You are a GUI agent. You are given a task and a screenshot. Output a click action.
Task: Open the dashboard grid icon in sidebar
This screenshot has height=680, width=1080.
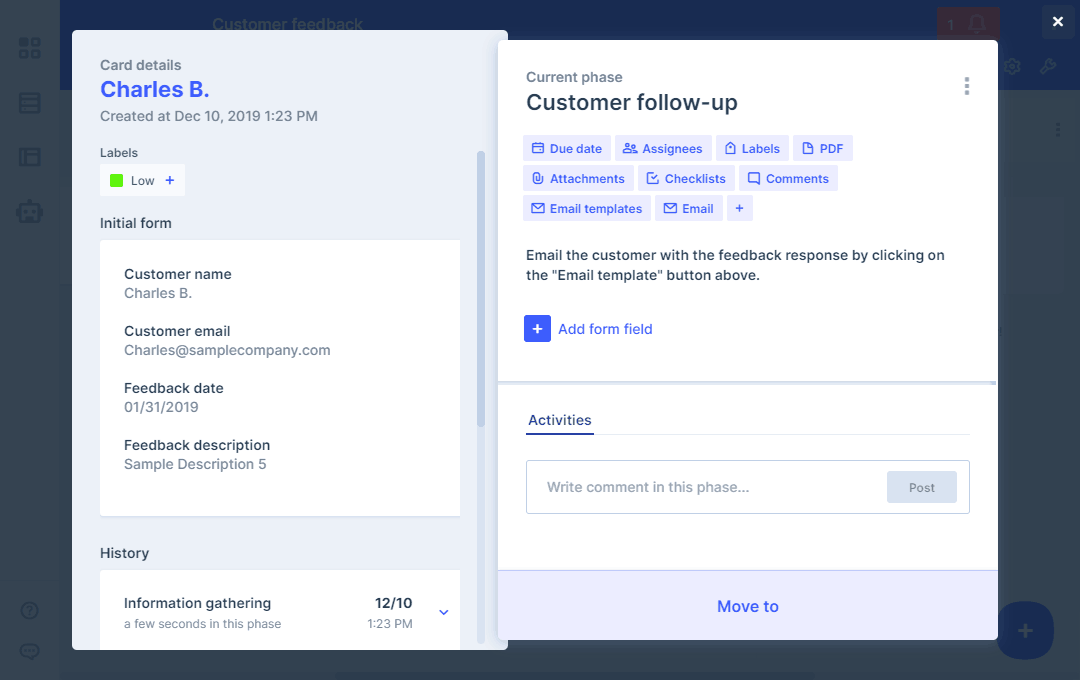point(30,48)
